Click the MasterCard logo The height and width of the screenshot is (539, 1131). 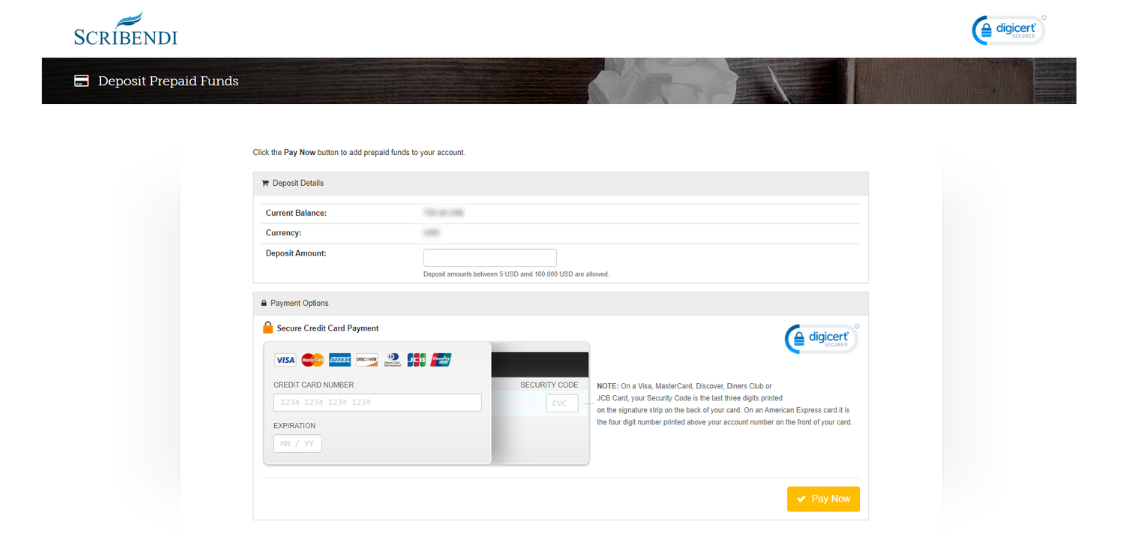pos(312,360)
